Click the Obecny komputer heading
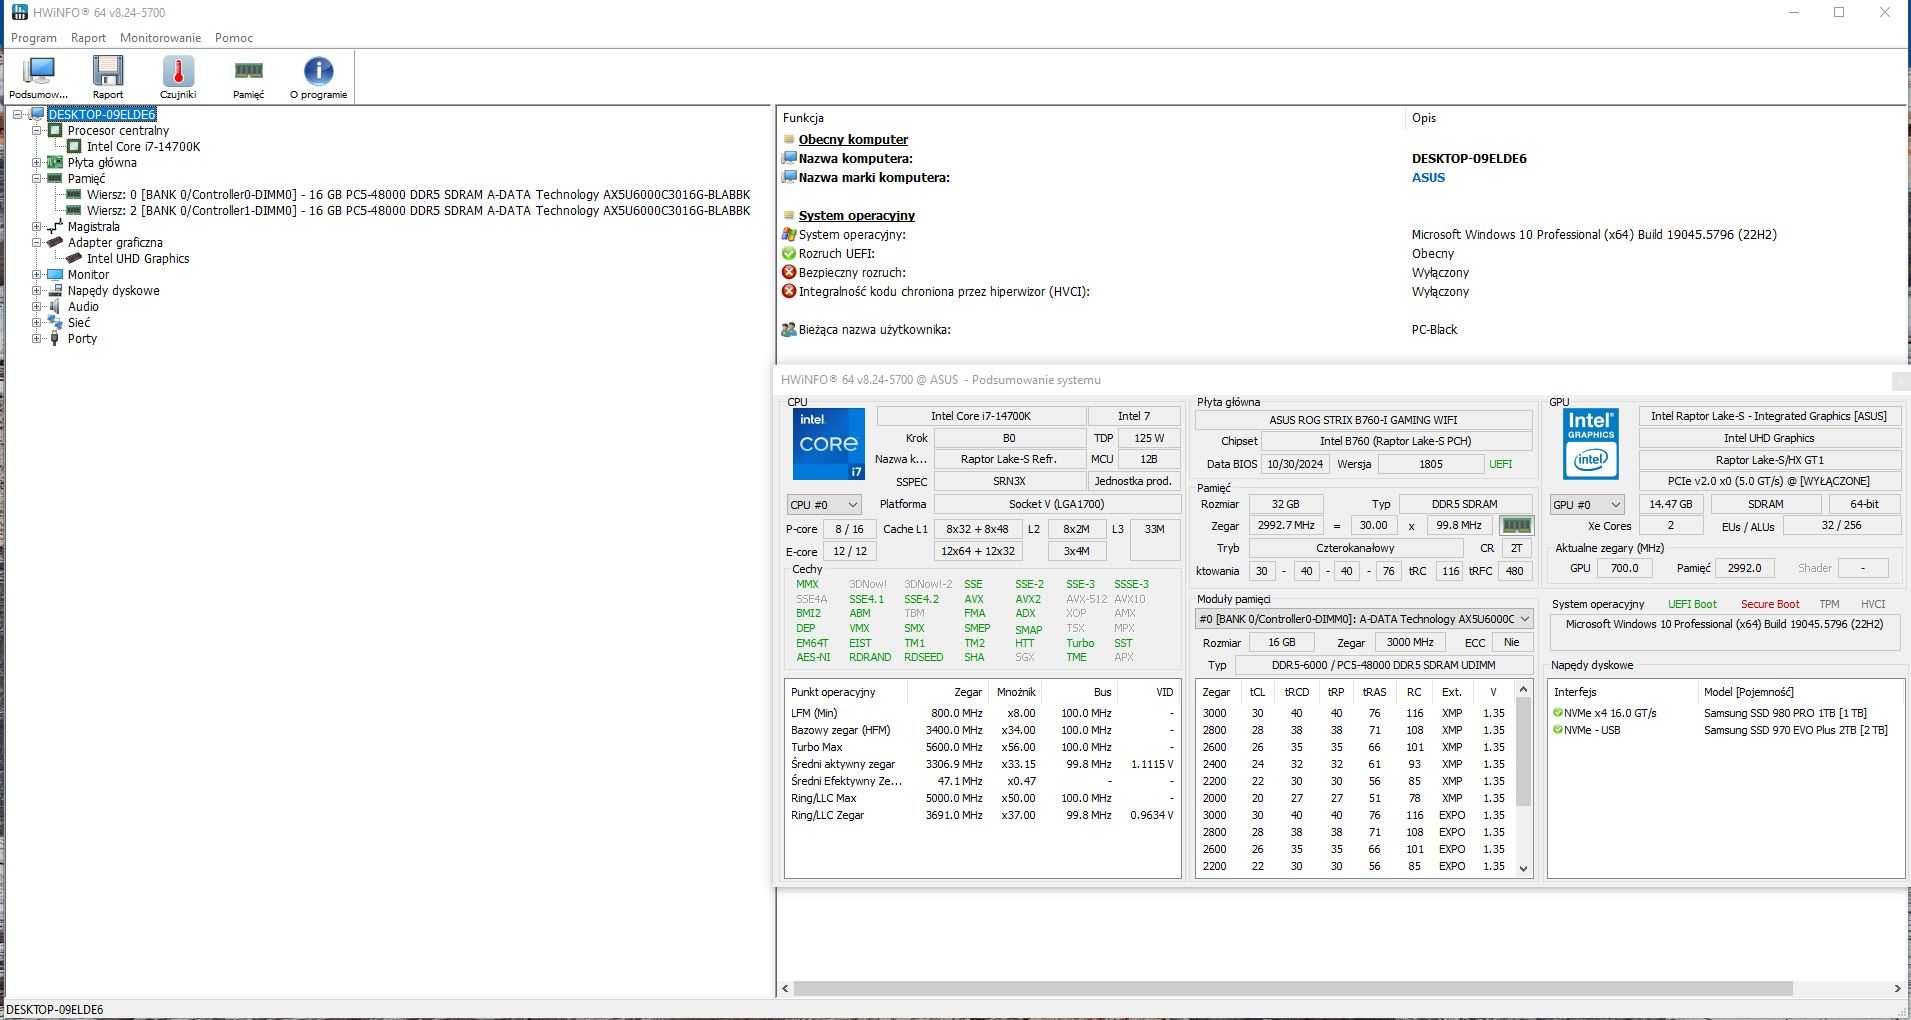The image size is (1911, 1020). click(853, 140)
